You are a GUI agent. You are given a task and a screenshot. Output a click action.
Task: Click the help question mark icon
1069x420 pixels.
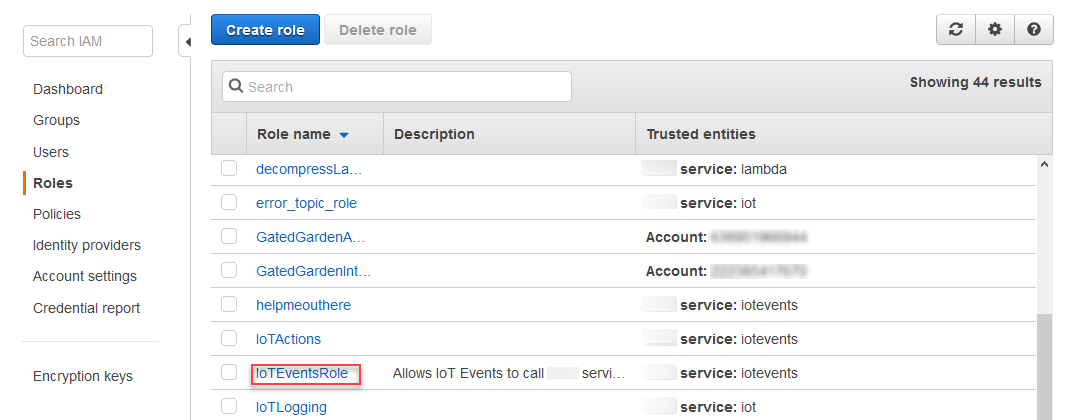pyautogui.click(x=1034, y=30)
